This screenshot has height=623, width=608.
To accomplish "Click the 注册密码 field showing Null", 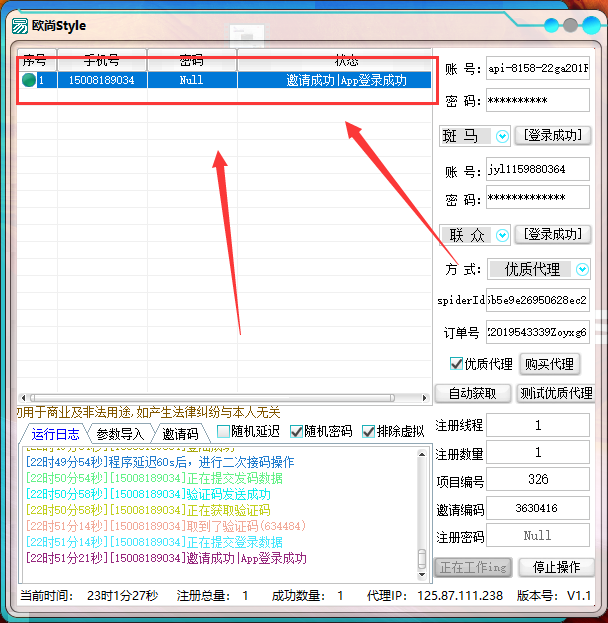I will click(538, 535).
